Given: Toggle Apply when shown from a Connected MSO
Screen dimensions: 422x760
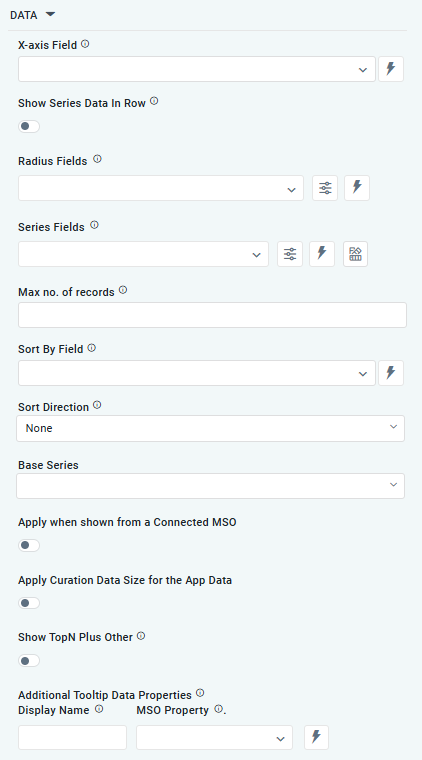Looking at the screenshot, I should pos(29,545).
